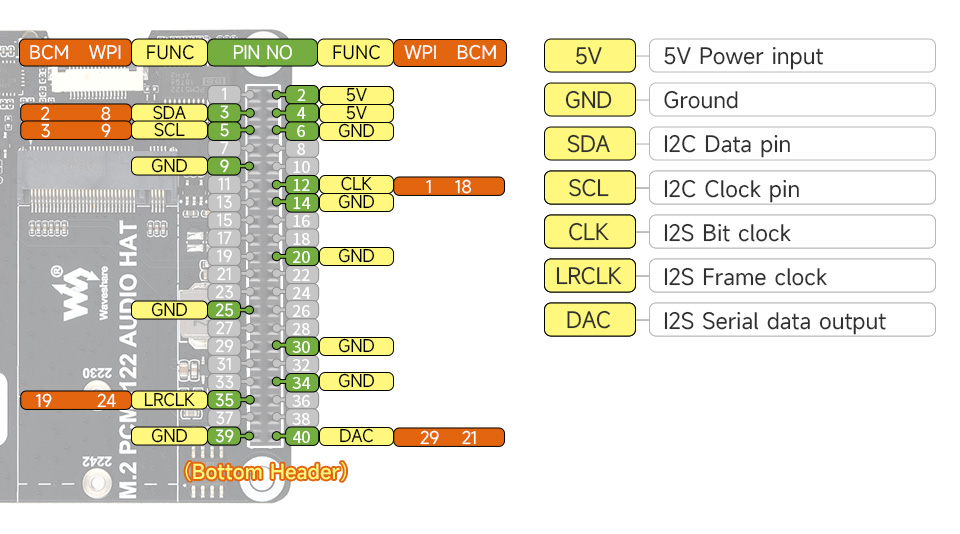Image resolution: width=960 pixels, height=534 pixels.
Task: Select gray pin number 27
Action: pyautogui.click(x=224, y=328)
